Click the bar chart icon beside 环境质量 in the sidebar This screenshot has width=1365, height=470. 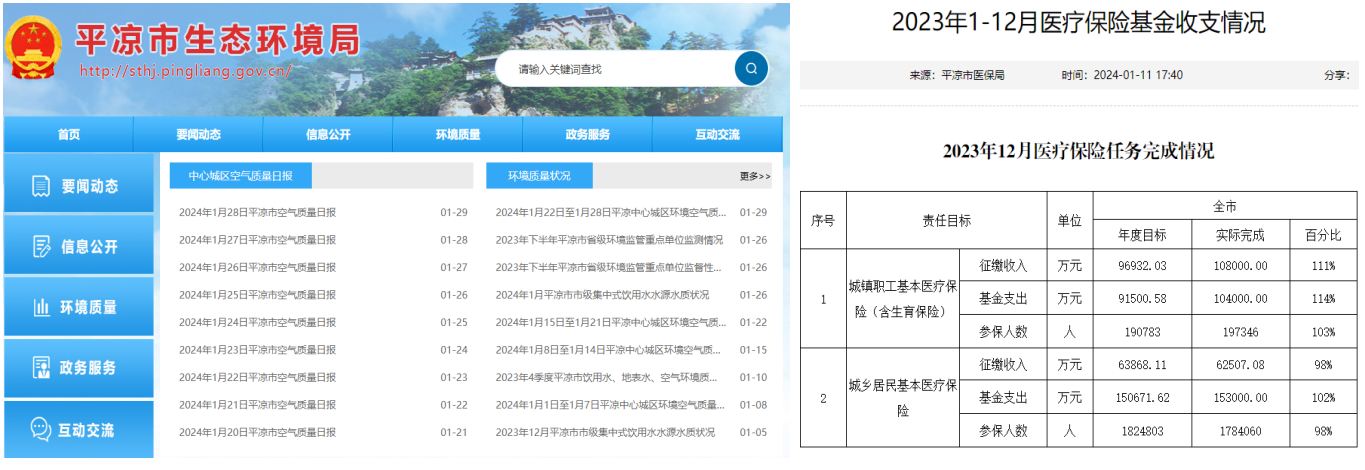41,307
